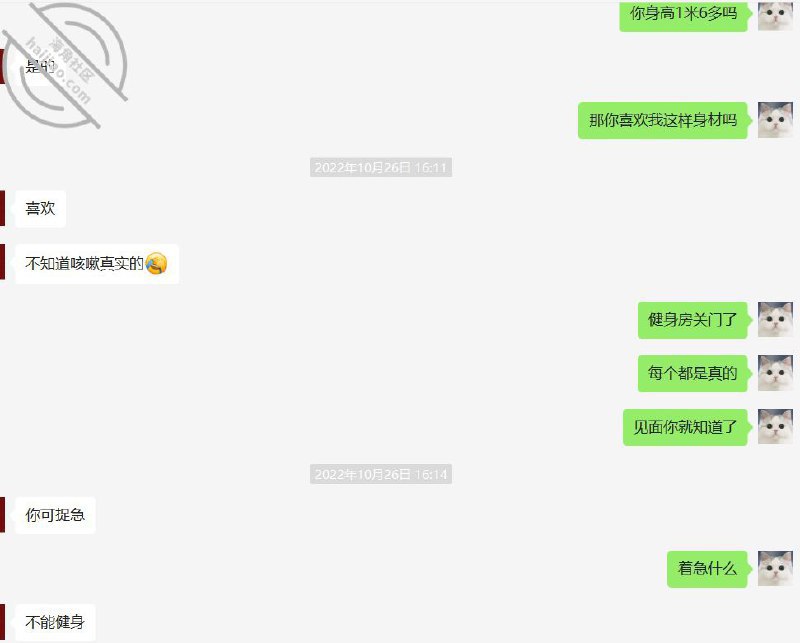800x643 pixels.
Task: Click cat avatar next to 见面你就知道了
Action: (x=775, y=427)
